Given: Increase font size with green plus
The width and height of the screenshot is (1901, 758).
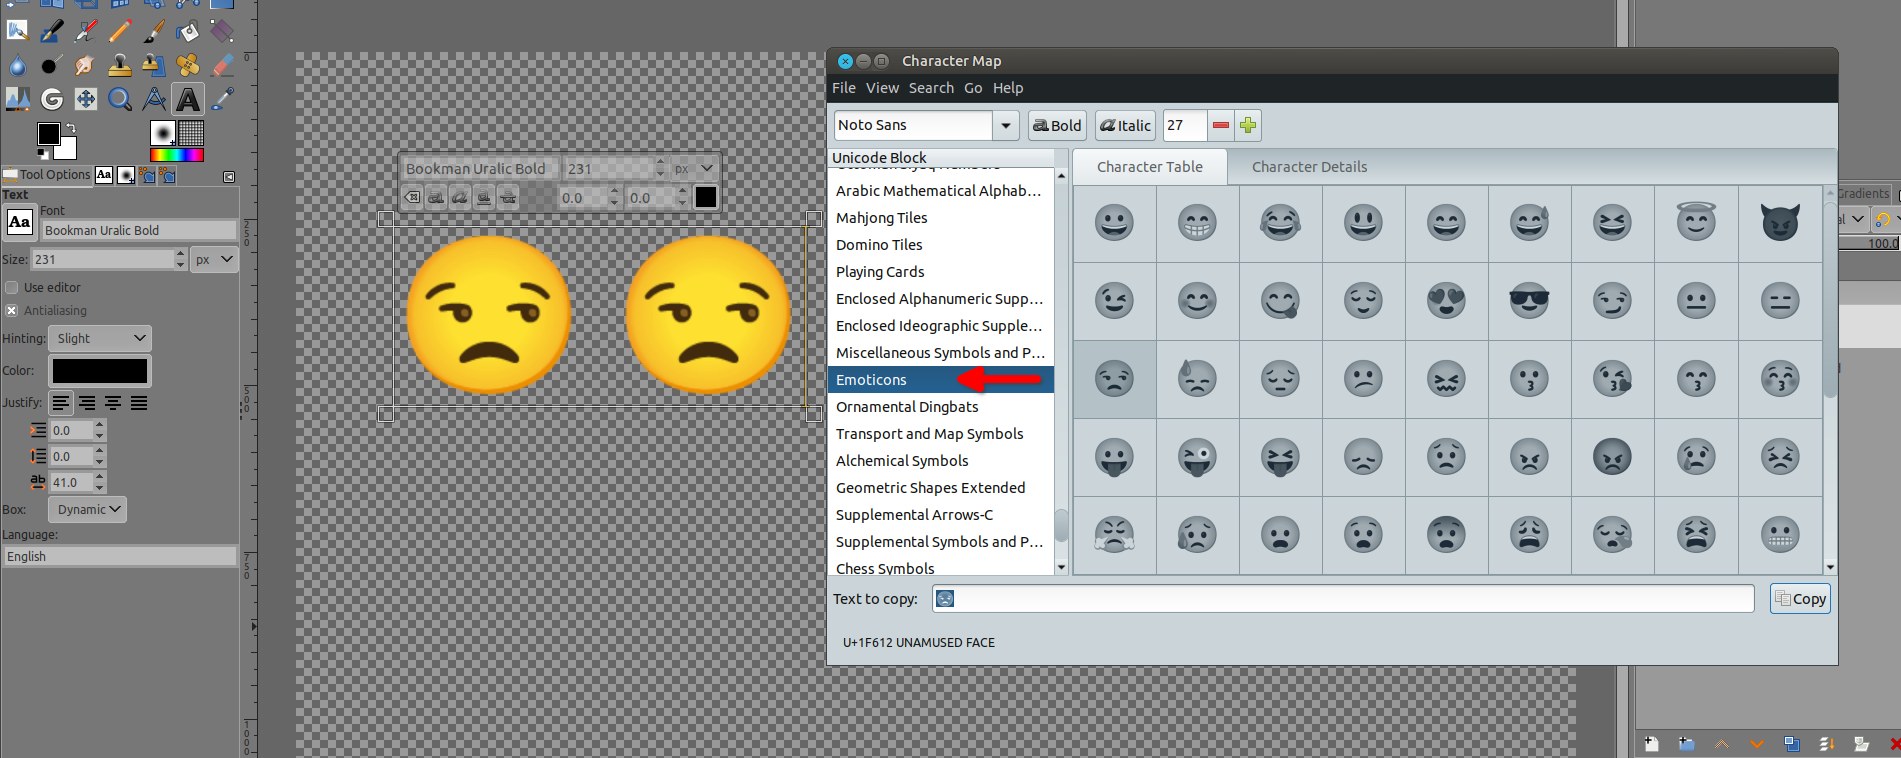Looking at the screenshot, I should click(1247, 125).
